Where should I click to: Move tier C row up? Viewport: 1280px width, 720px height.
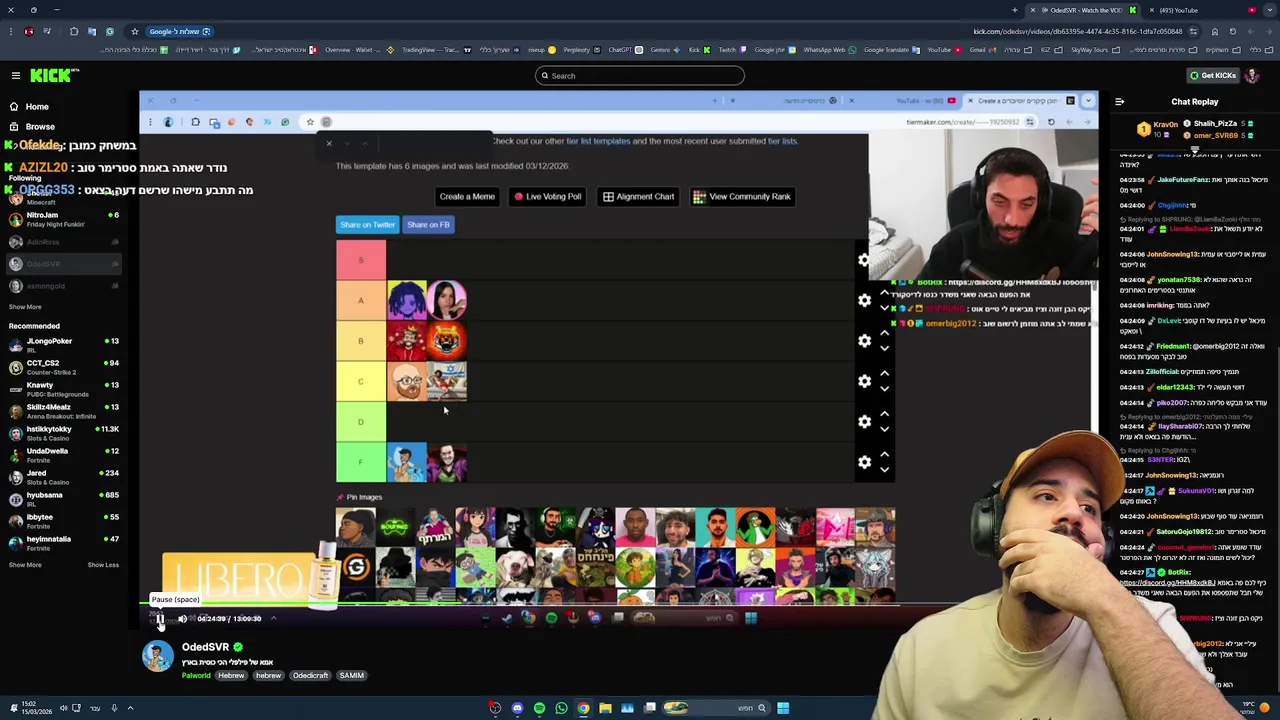click(x=884, y=374)
